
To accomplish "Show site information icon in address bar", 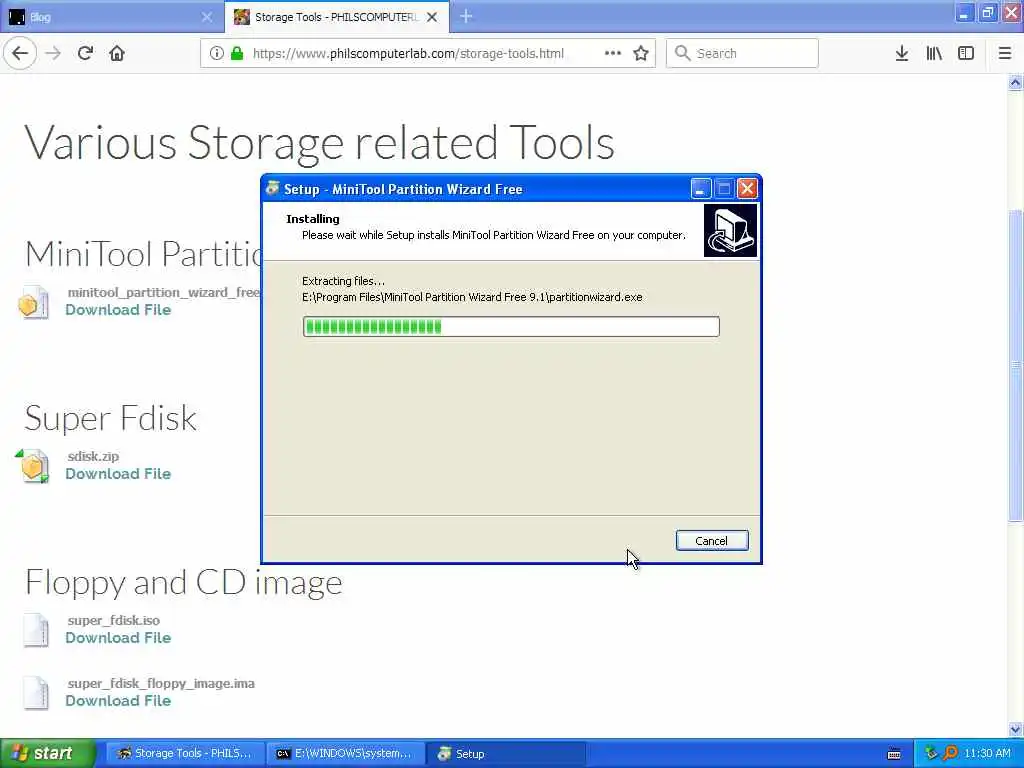I will click(x=216, y=53).
